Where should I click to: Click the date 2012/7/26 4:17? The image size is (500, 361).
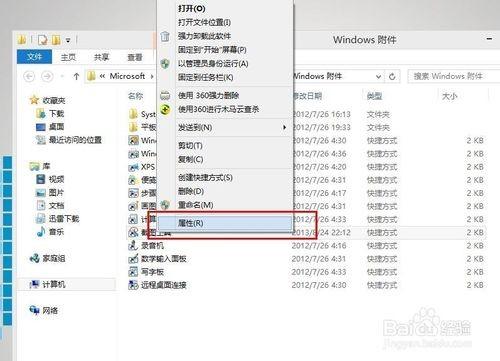319,193
